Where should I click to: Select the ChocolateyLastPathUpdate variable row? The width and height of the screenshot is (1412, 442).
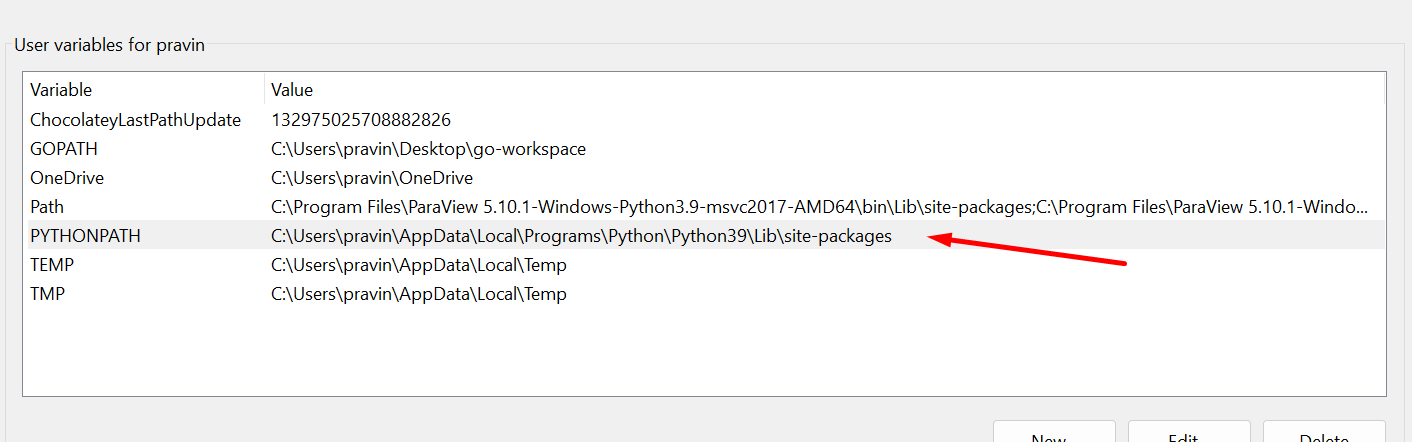[x=135, y=120]
